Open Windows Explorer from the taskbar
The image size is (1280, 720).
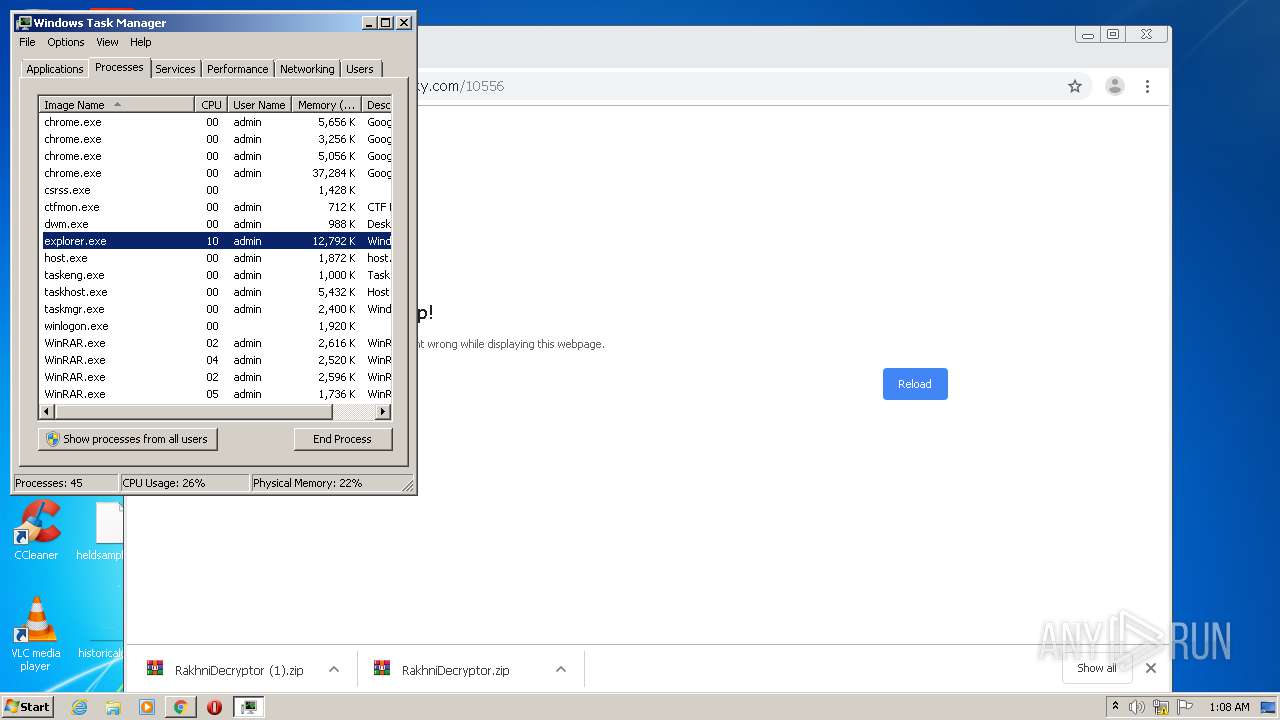113,707
